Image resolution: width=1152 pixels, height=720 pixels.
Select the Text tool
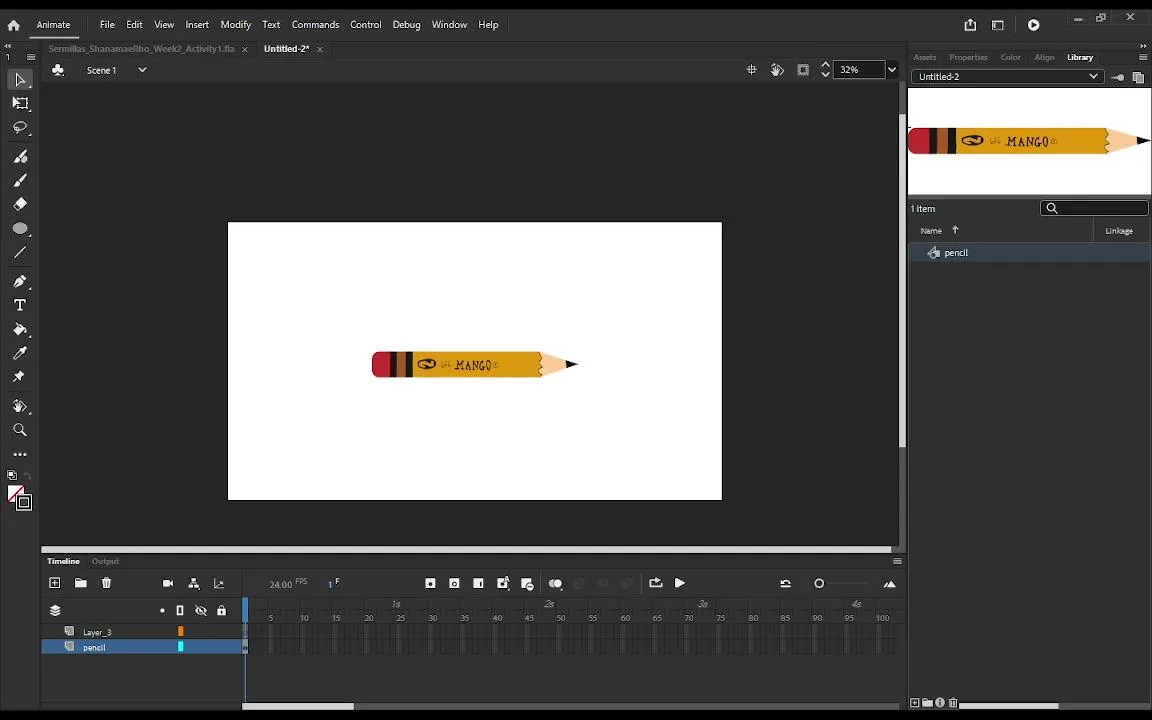pyautogui.click(x=20, y=305)
